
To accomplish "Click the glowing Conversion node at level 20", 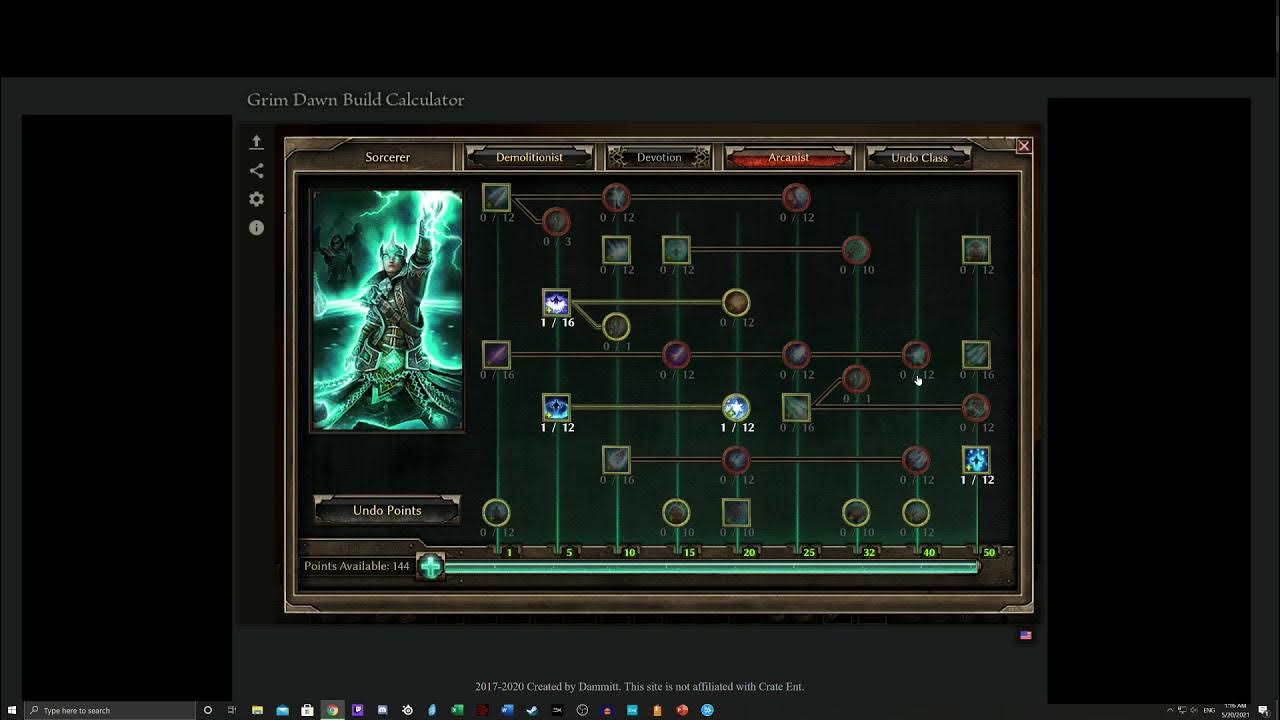I will [736, 407].
